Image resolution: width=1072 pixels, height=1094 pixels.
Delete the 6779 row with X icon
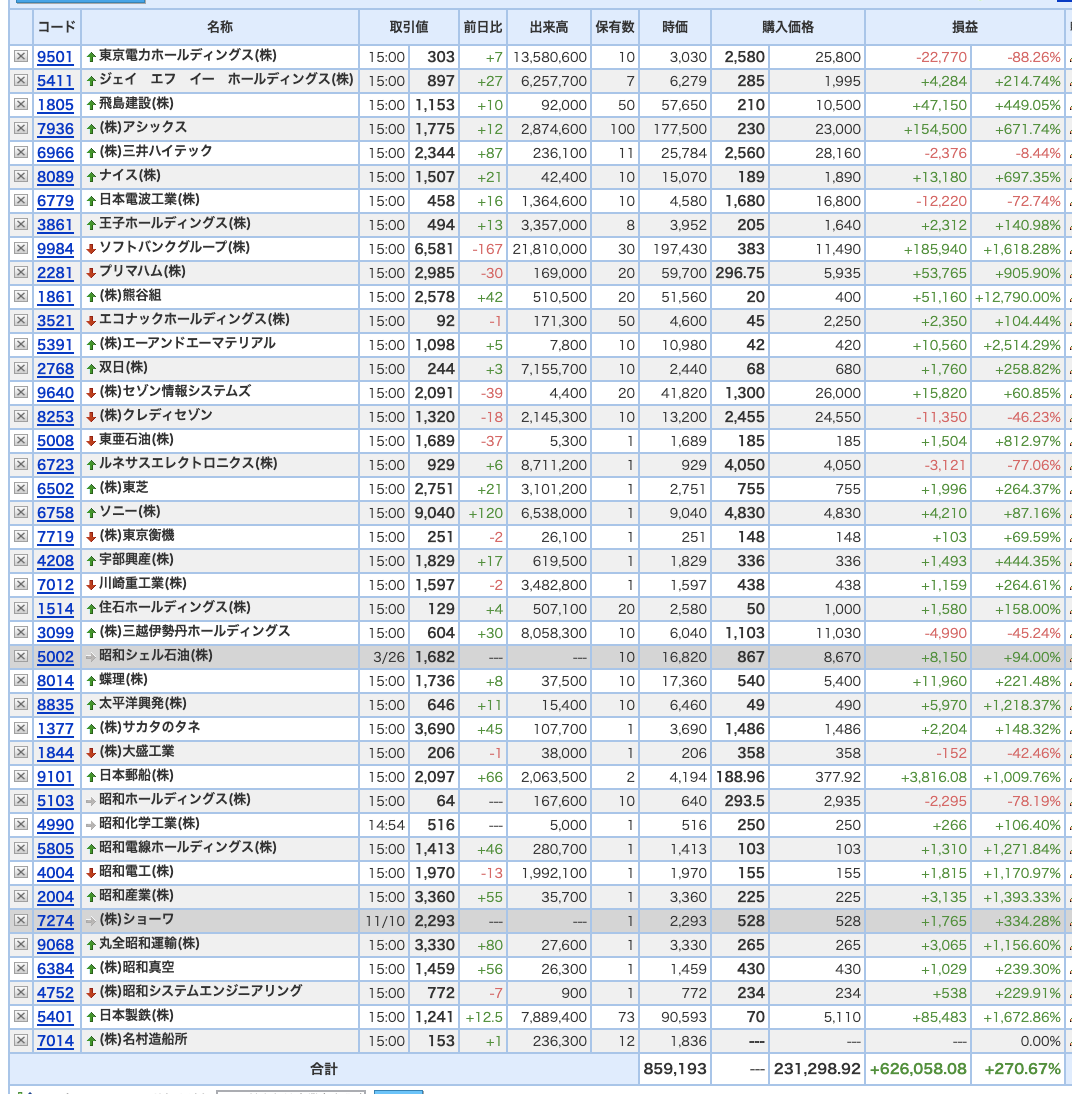tap(21, 201)
